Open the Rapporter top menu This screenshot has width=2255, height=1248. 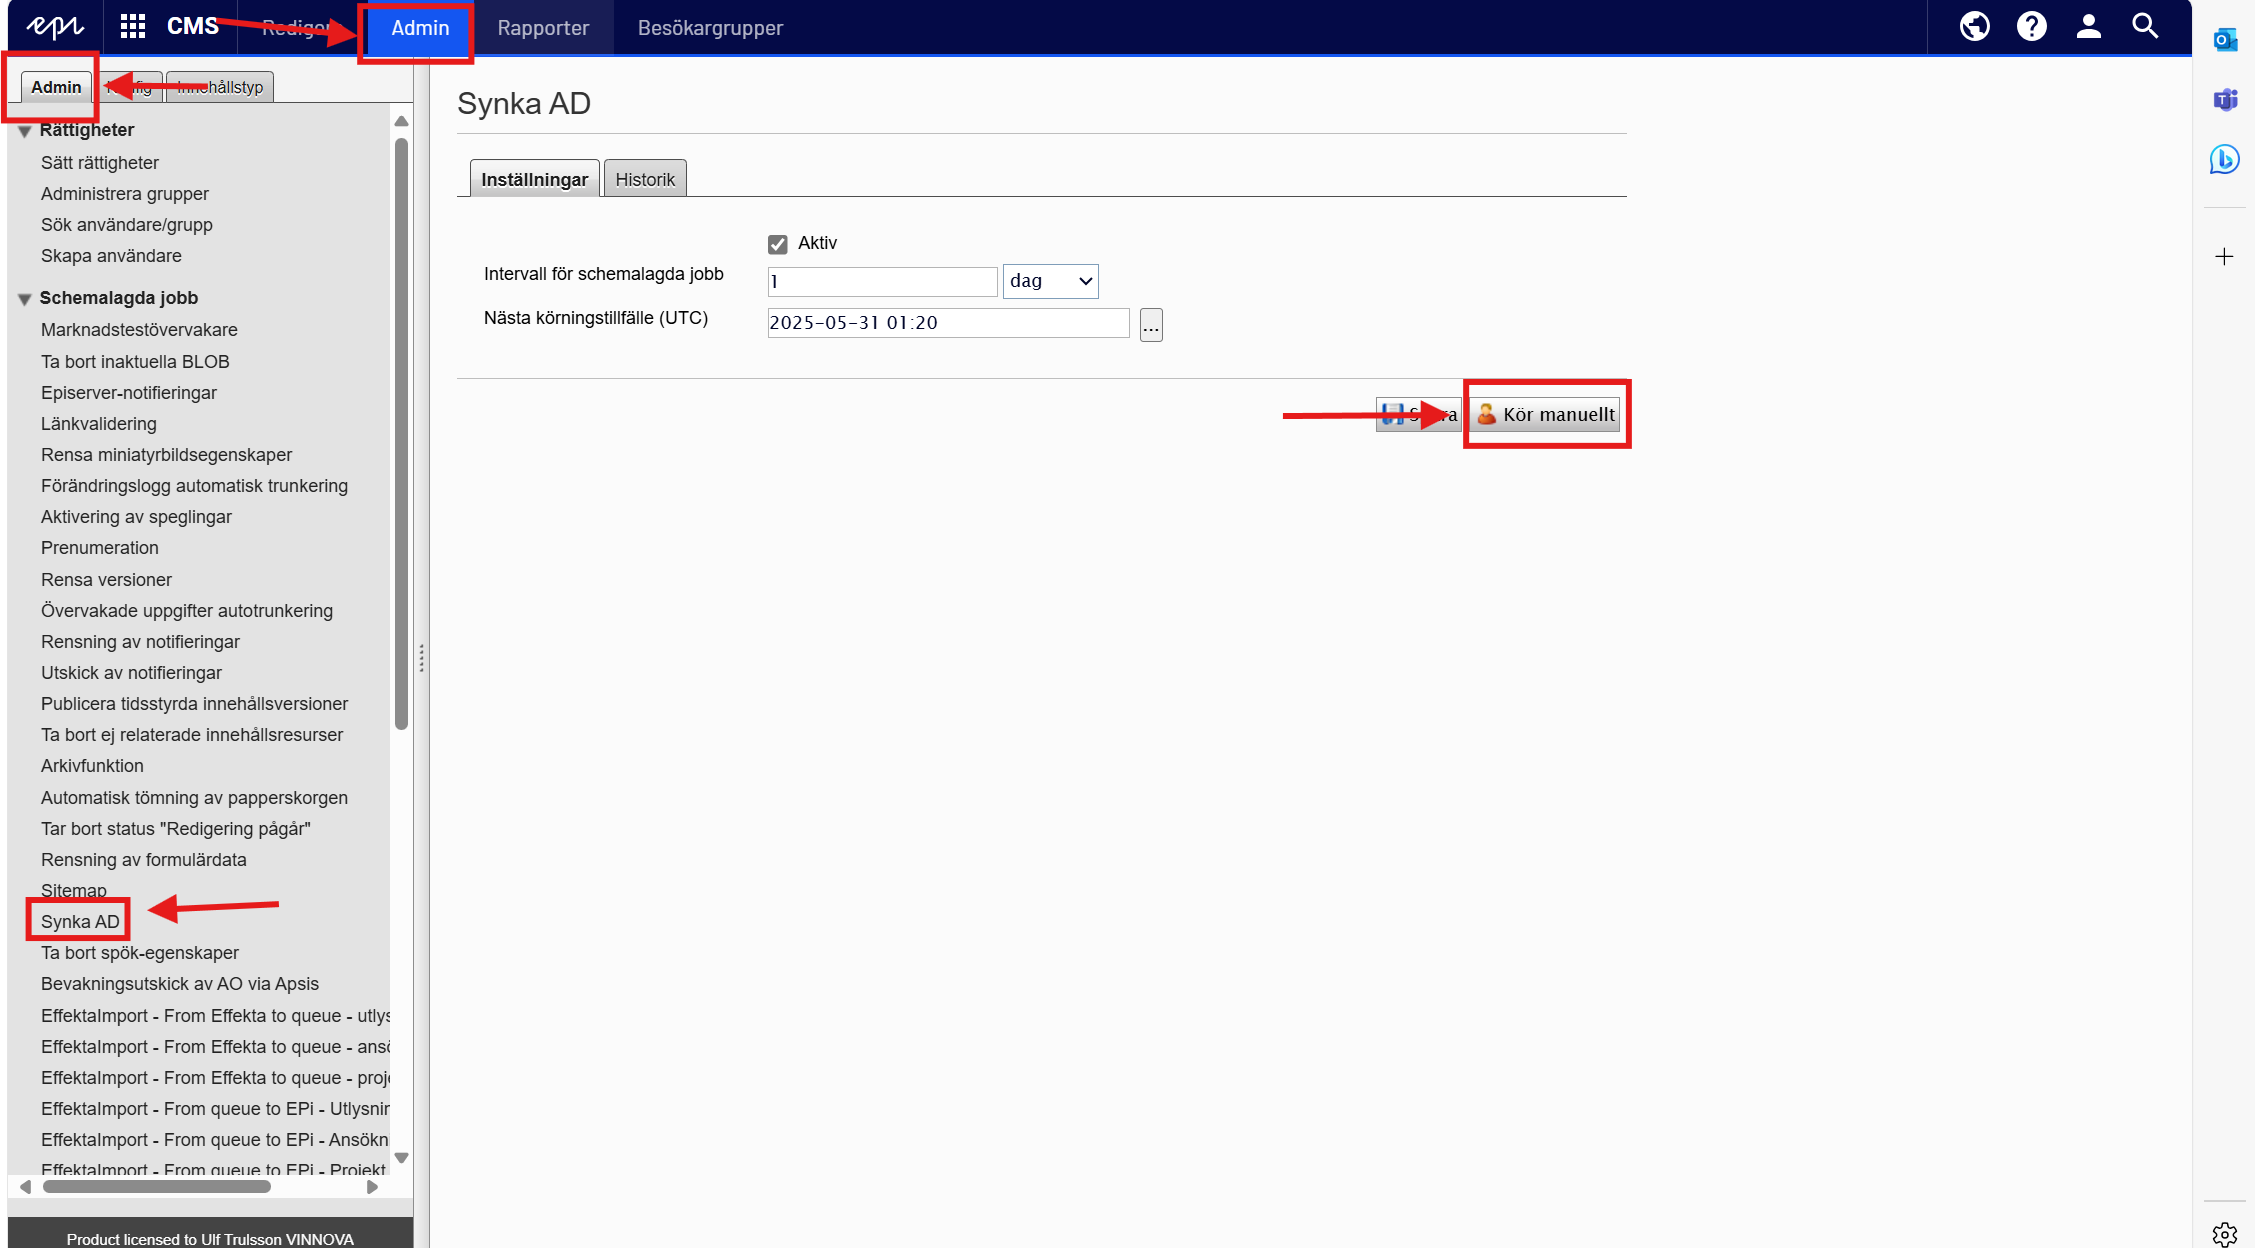(x=543, y=28)
